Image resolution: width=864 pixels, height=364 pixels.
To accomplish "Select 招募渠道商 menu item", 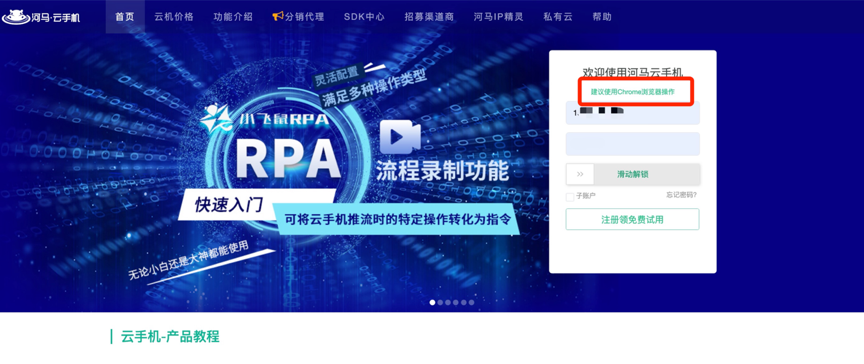I will tap(429, 17).
